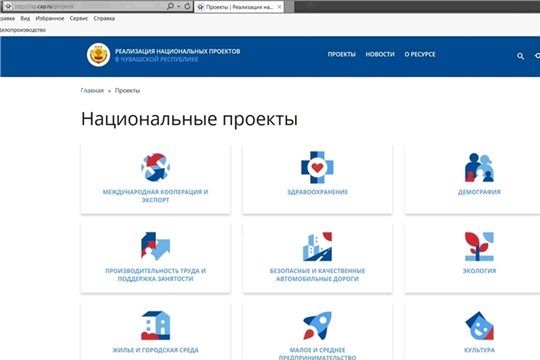
Task: Click the site favicon in the address bar
Action: pyautogui.click(x=8, y=6)
